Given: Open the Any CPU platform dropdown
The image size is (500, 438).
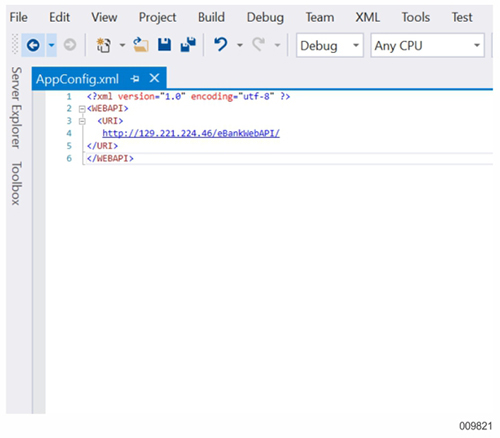Looking at the screenshot, I should [427, 45].
